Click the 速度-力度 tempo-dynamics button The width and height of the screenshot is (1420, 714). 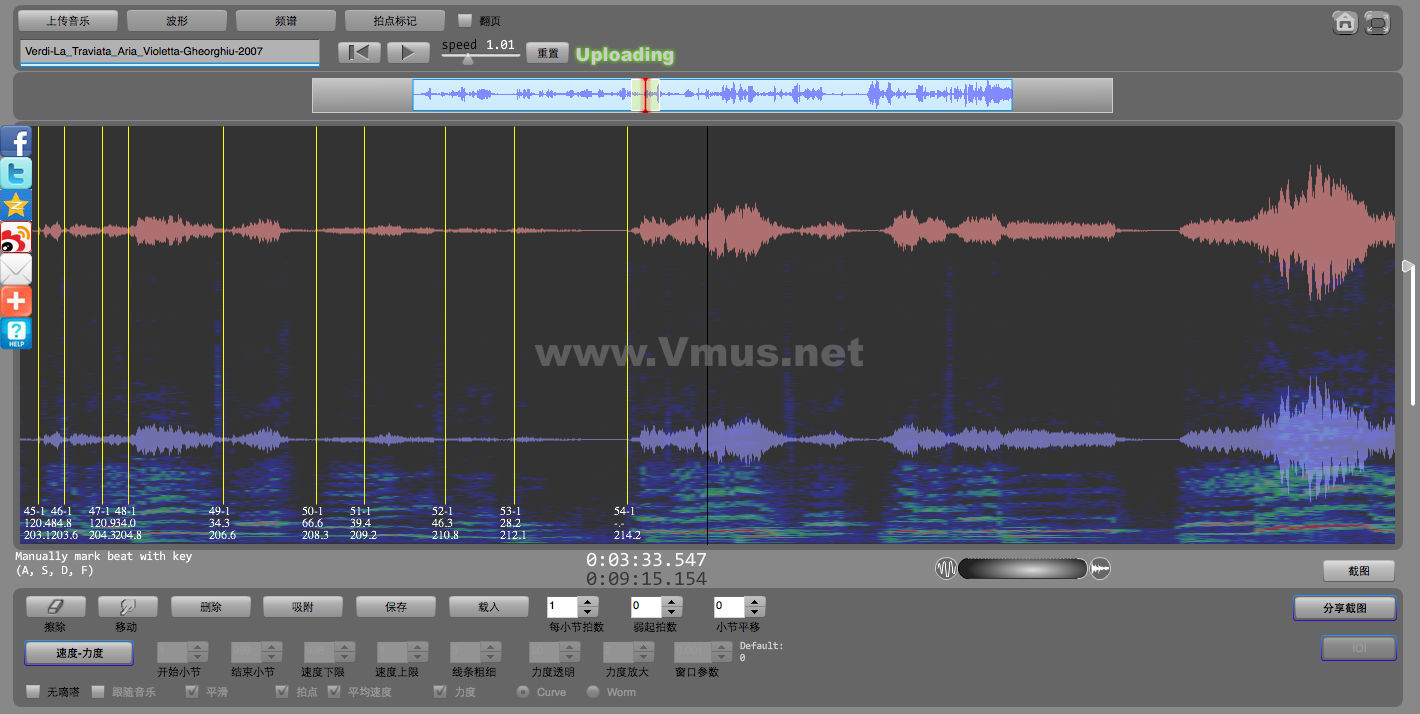(x=79, y=653)
